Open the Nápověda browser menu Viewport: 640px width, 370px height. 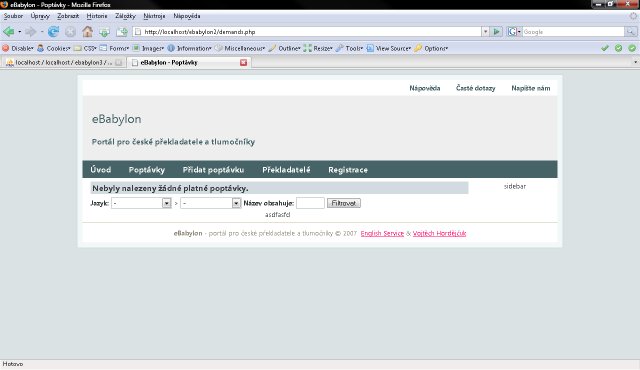(x=187, y=16)
